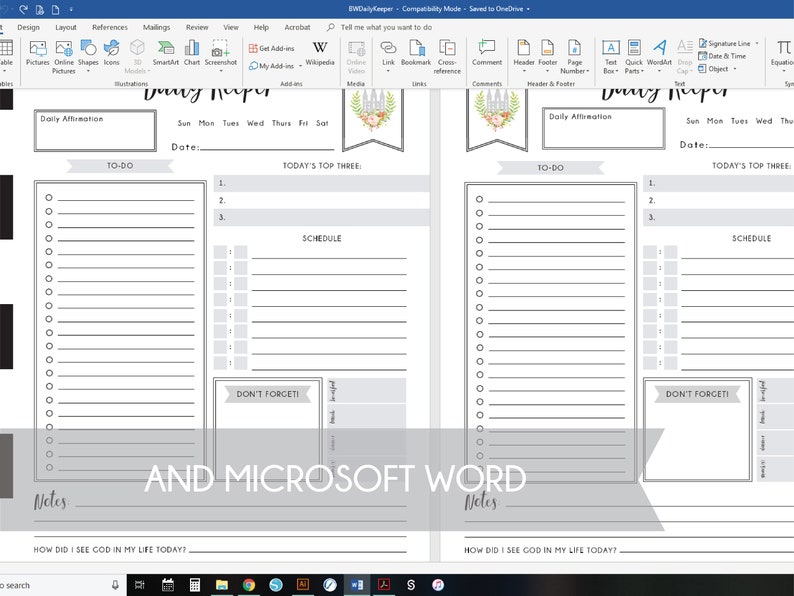Insert WordArt text
The width and height of the screenshot is (794, 596).
point(659,56)
